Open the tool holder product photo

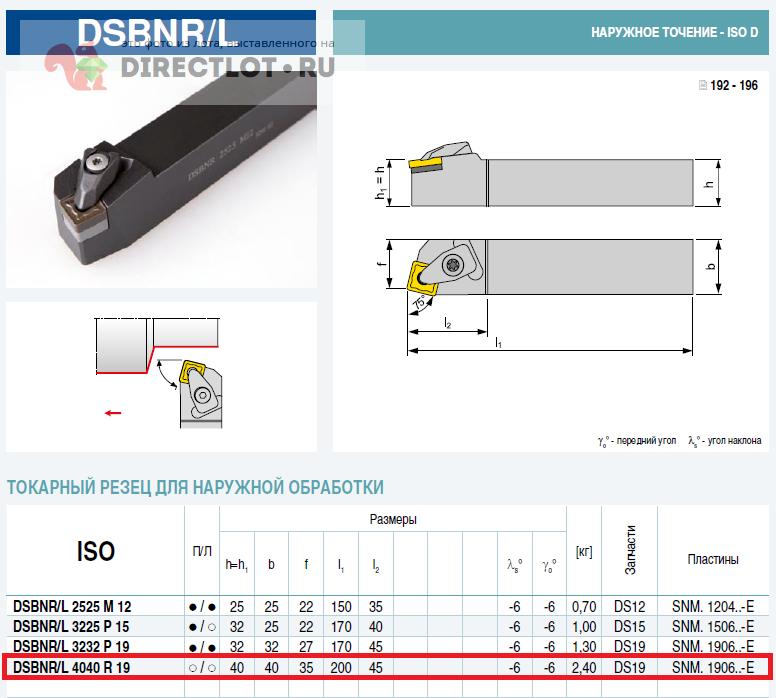tap(160, 175)
